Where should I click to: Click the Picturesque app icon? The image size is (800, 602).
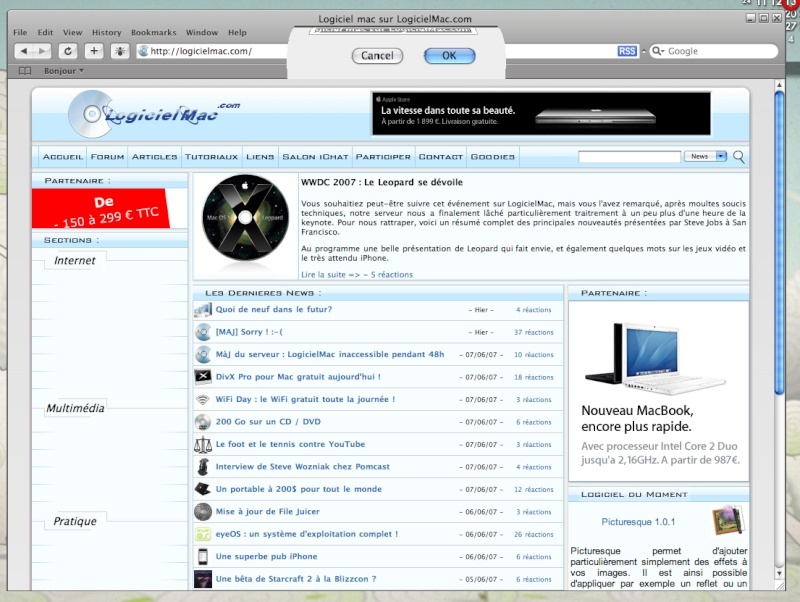[729, 520]
